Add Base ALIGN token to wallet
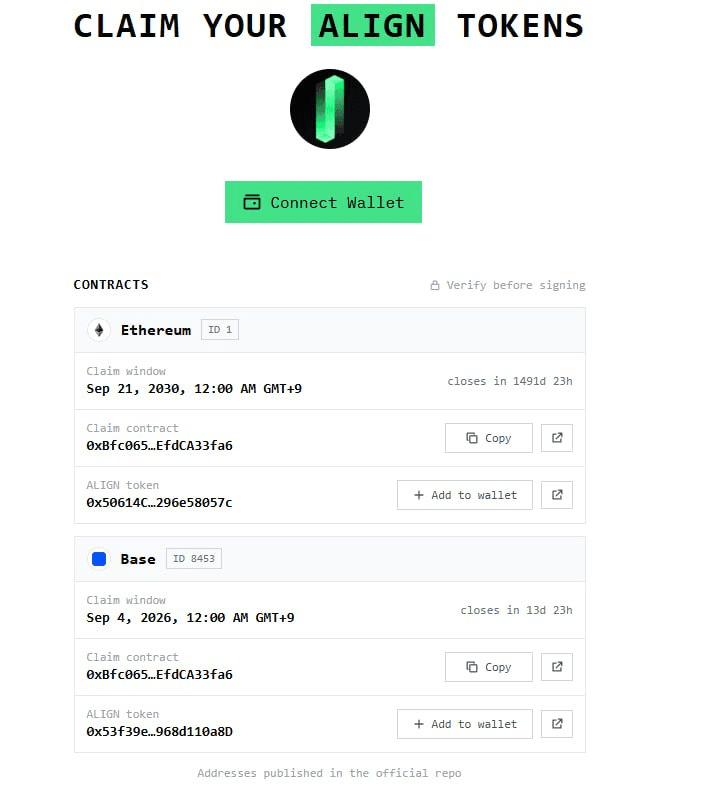 click(x=465, y=724)
